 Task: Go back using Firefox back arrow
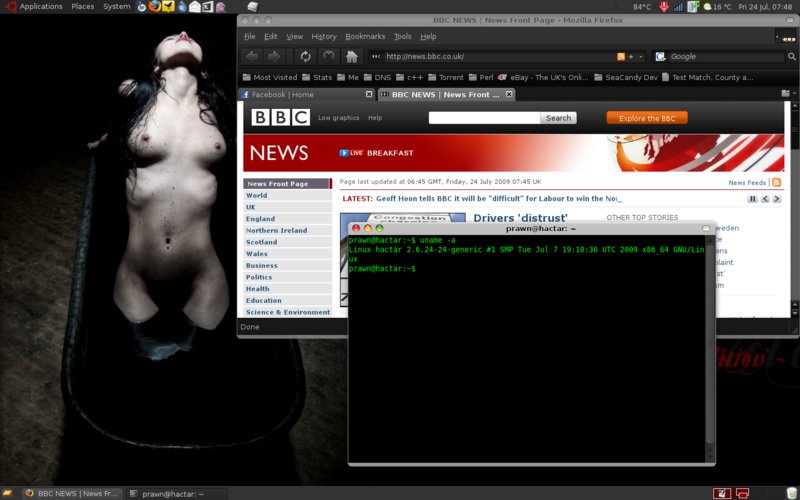pyautogui.click(x=252, y=57)
